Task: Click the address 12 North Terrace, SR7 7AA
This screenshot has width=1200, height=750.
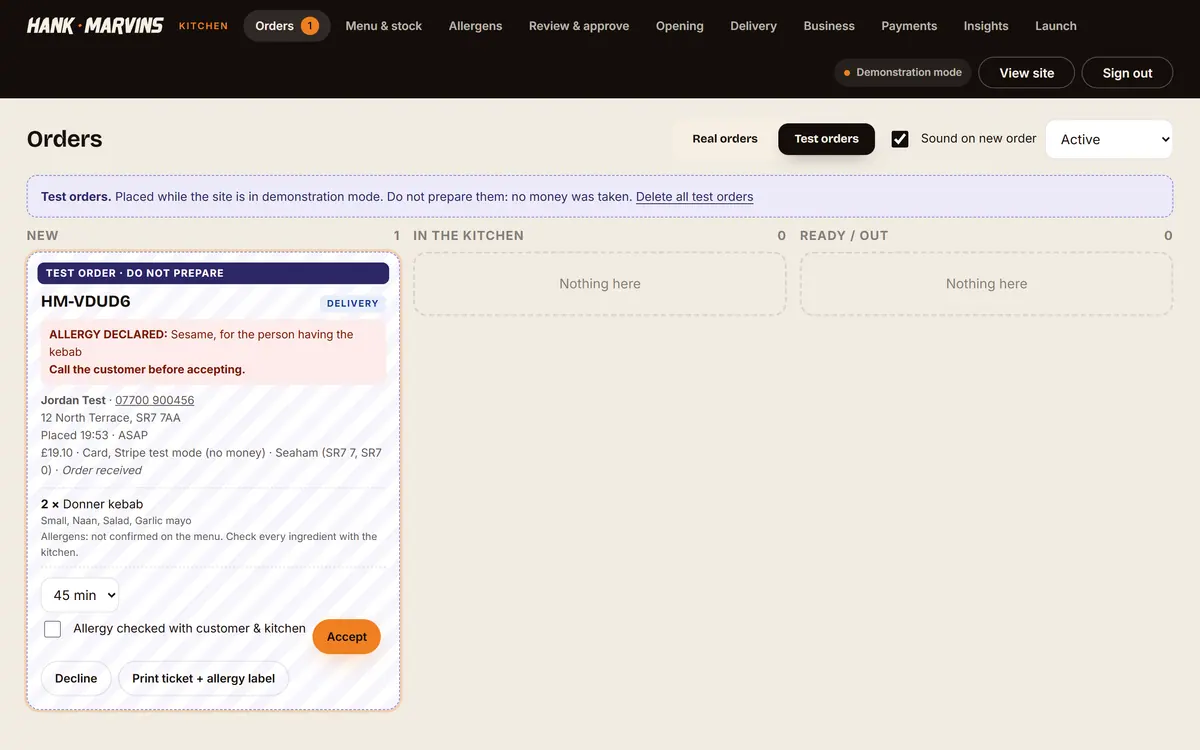Action: tap(111, 418)
